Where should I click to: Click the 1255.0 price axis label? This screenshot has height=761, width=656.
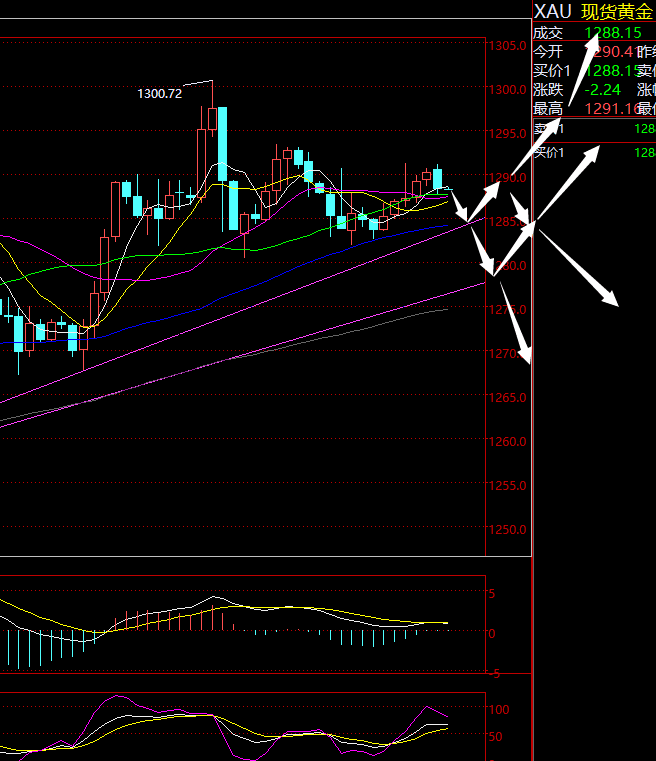click(508, 486)
